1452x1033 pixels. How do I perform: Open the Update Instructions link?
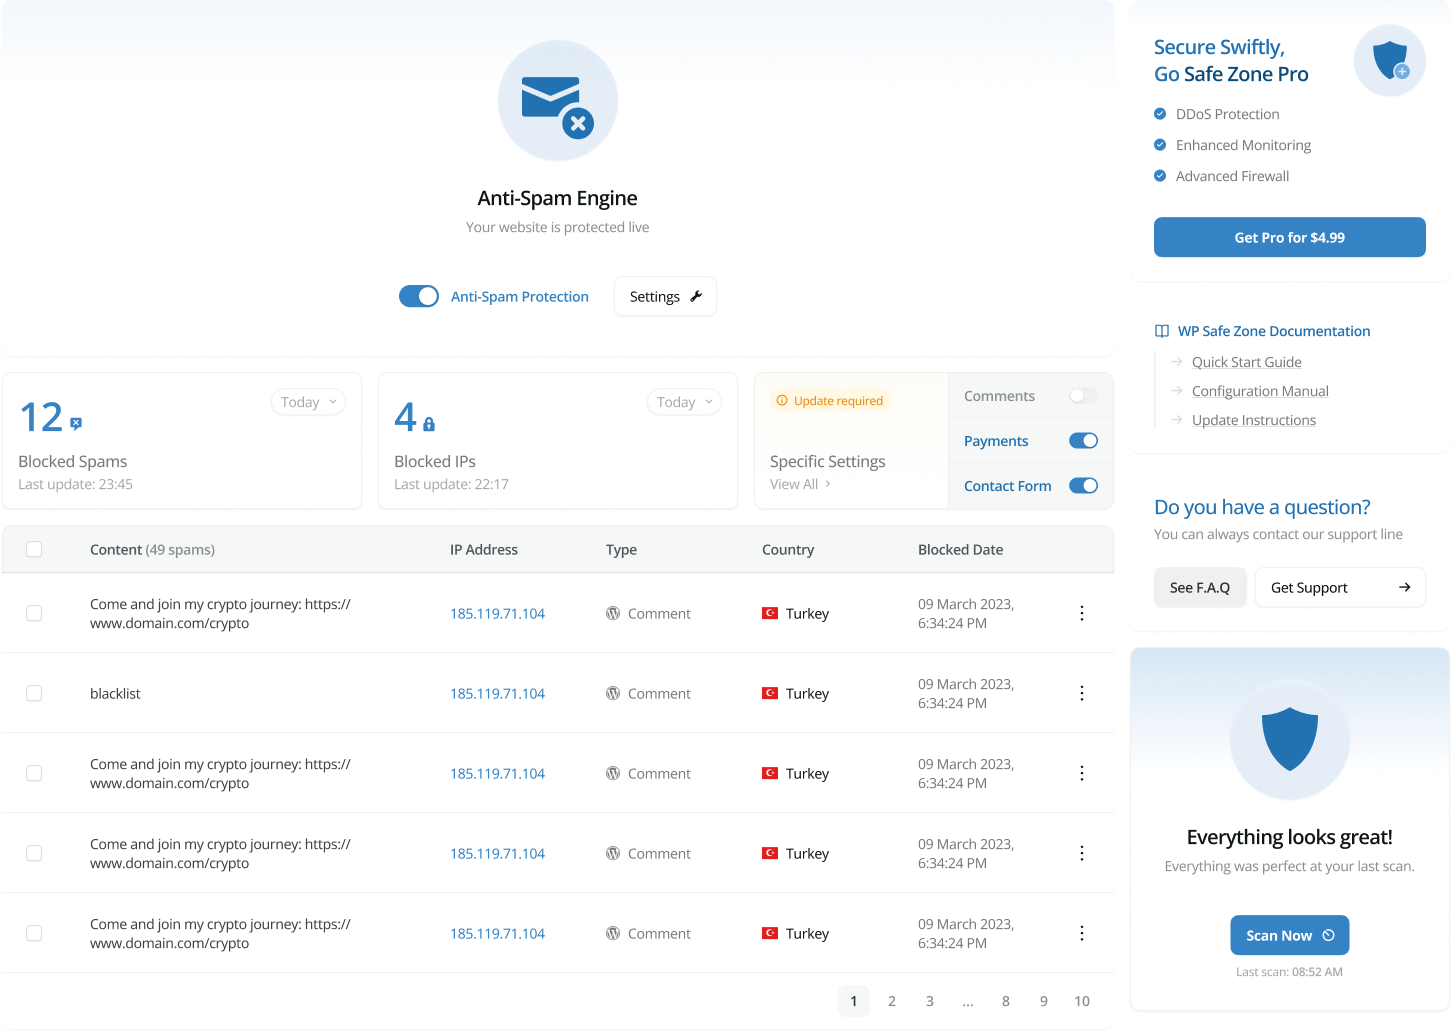coord(1254,420)
